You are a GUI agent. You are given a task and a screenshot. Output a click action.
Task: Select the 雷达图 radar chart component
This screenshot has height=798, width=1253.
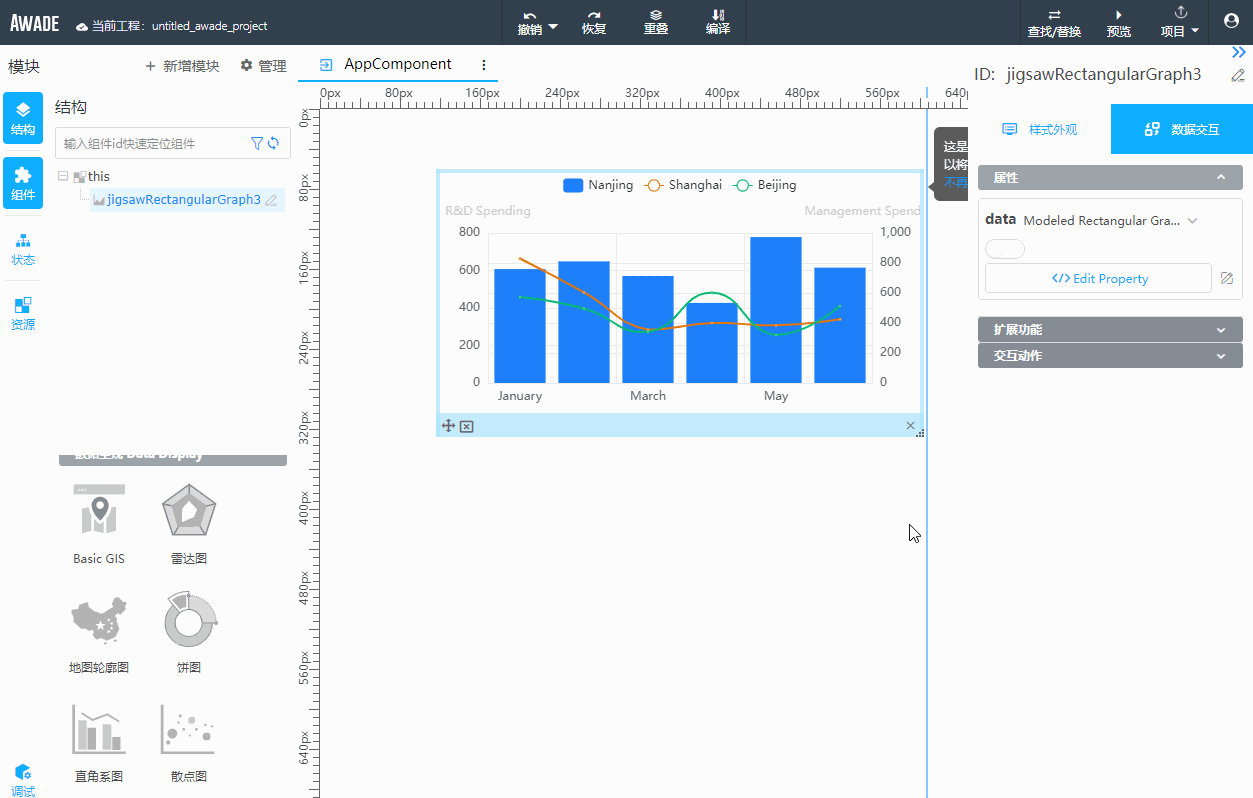coord(189,523)
